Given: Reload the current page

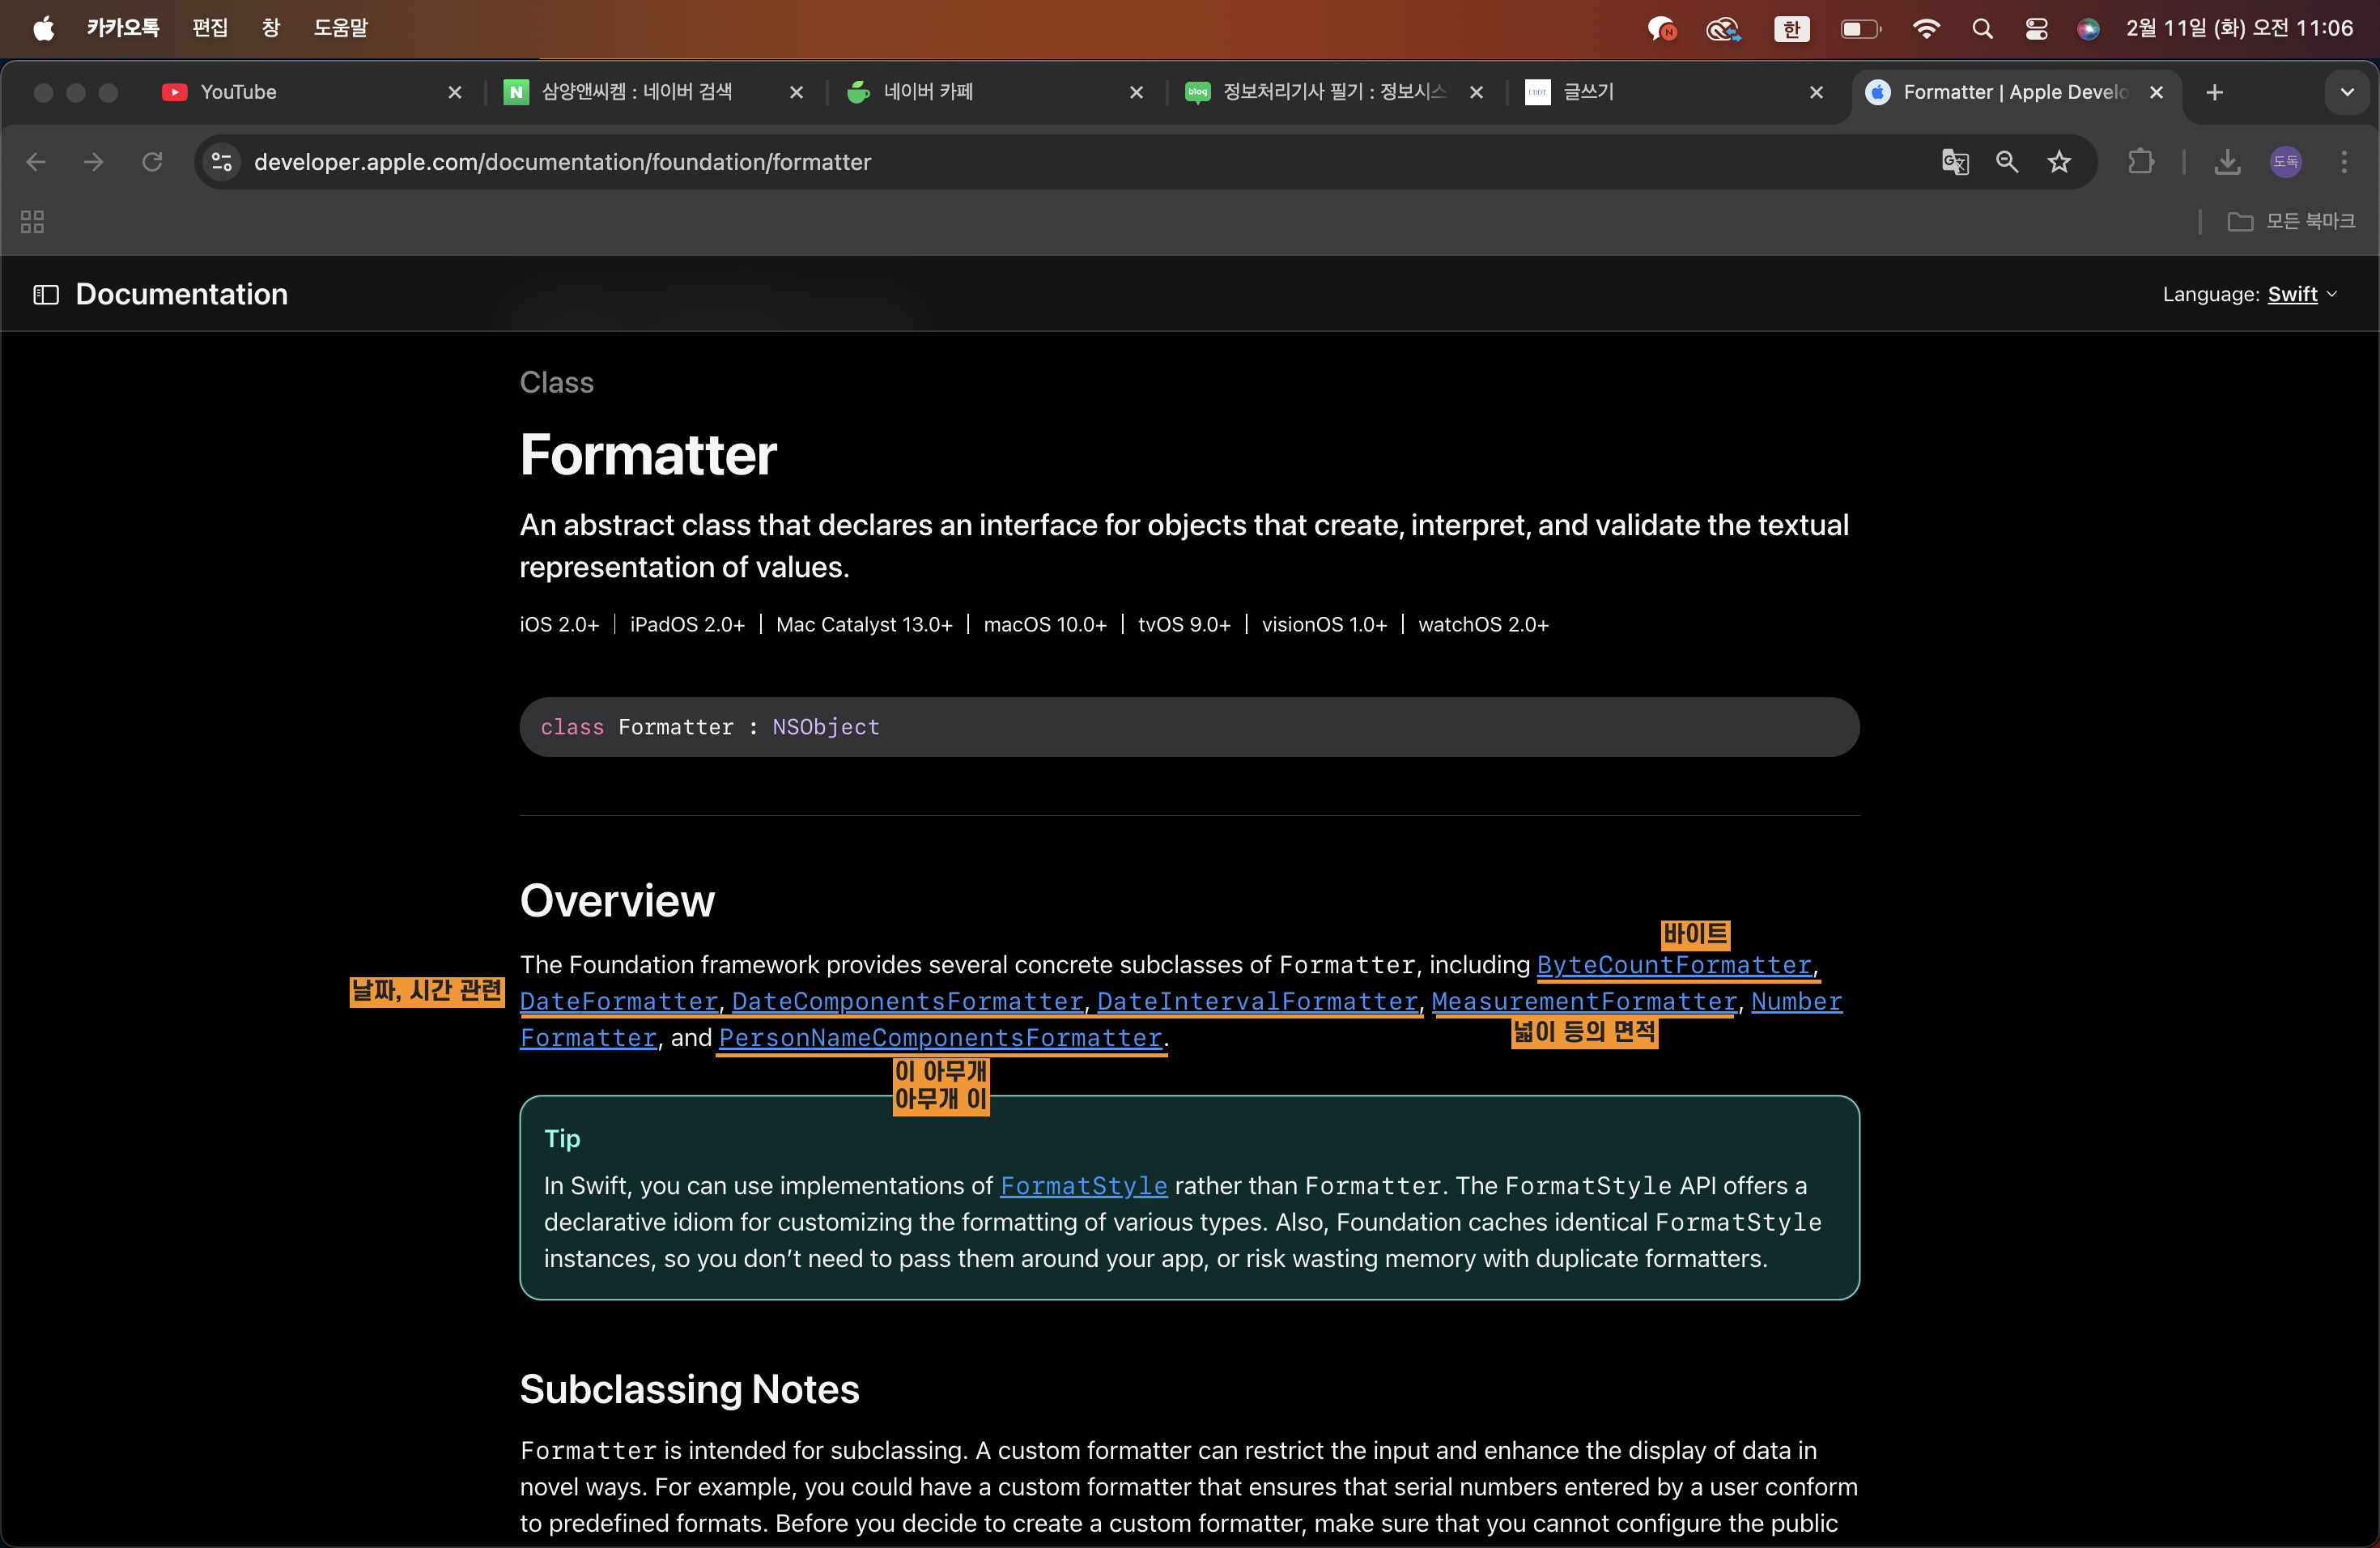Looking at the screenshot, I should [x=152, y=162].
